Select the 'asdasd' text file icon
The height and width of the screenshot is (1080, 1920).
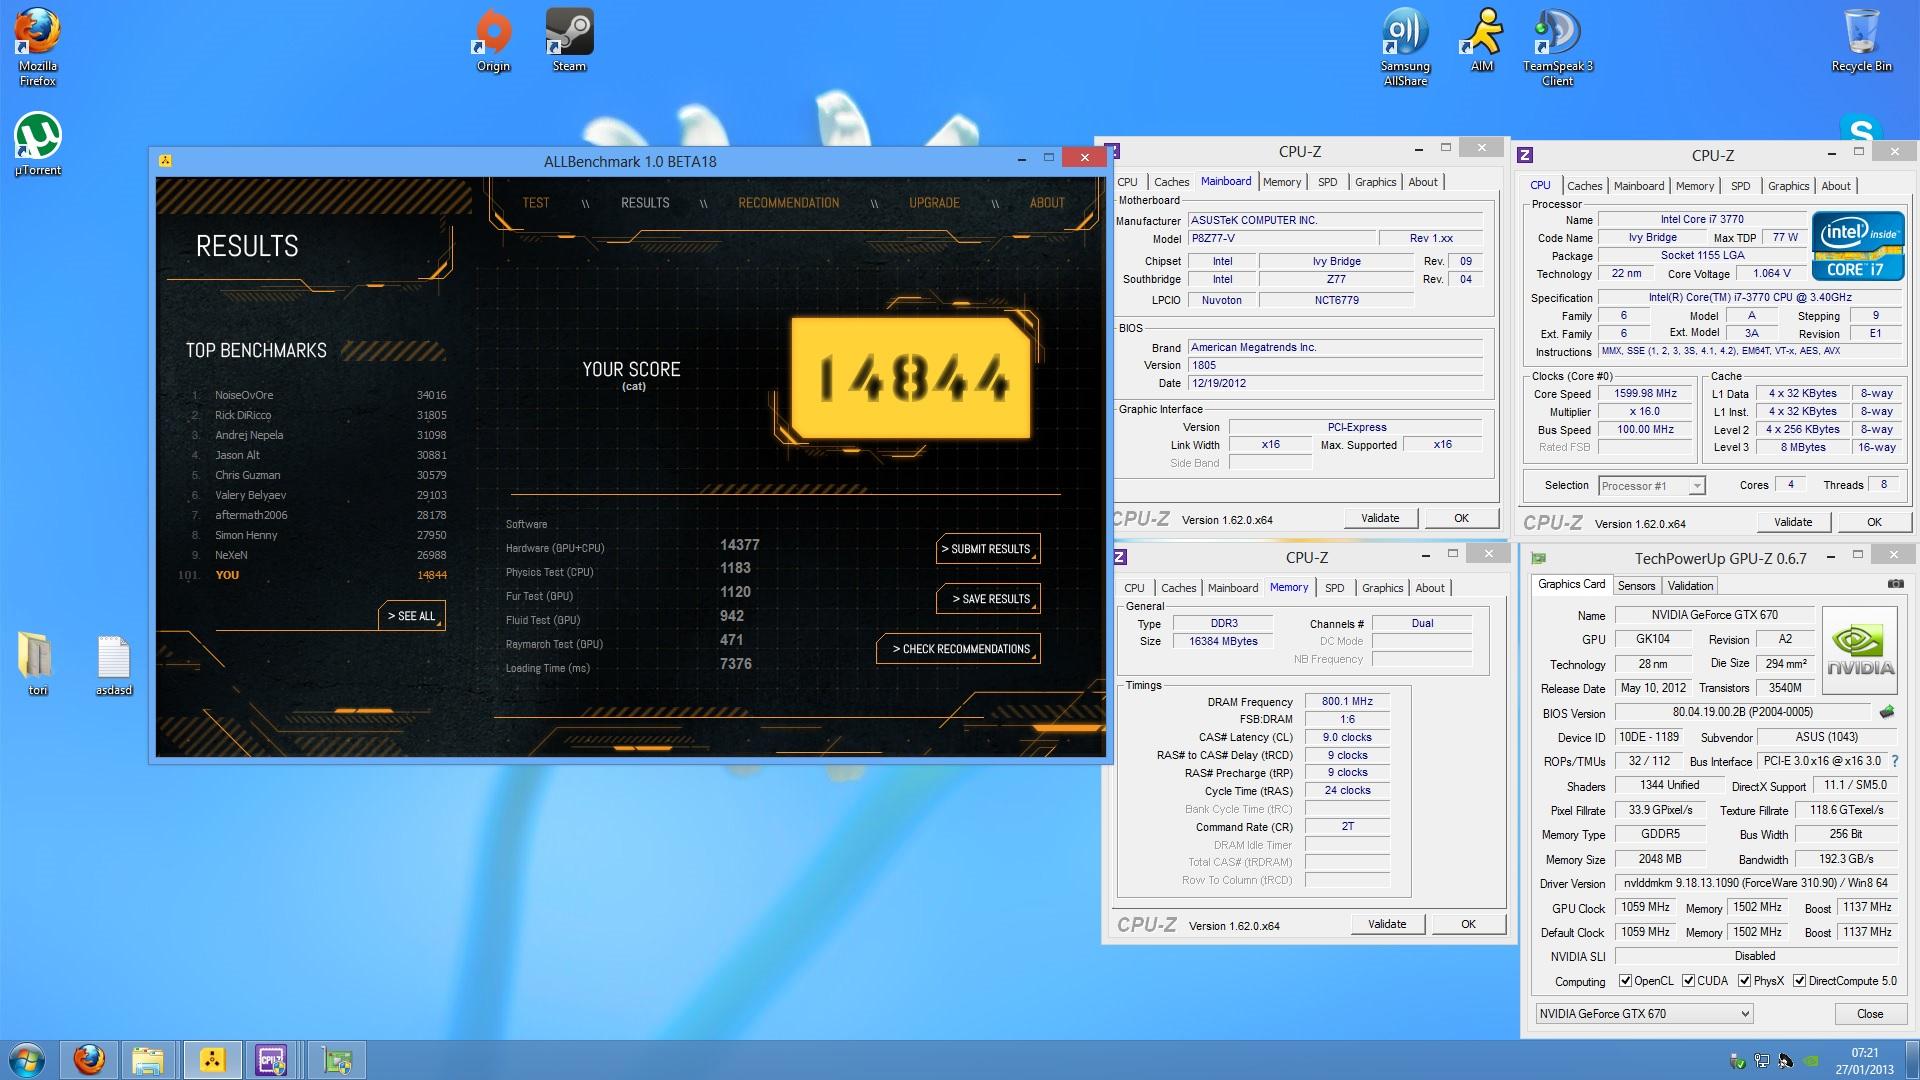pyautogui.click(x=114, y=664)
